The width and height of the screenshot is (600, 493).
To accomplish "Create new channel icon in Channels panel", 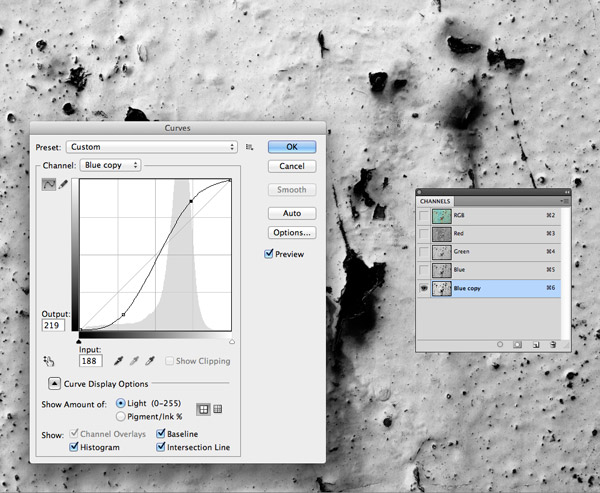I will (x=535, y=344).
